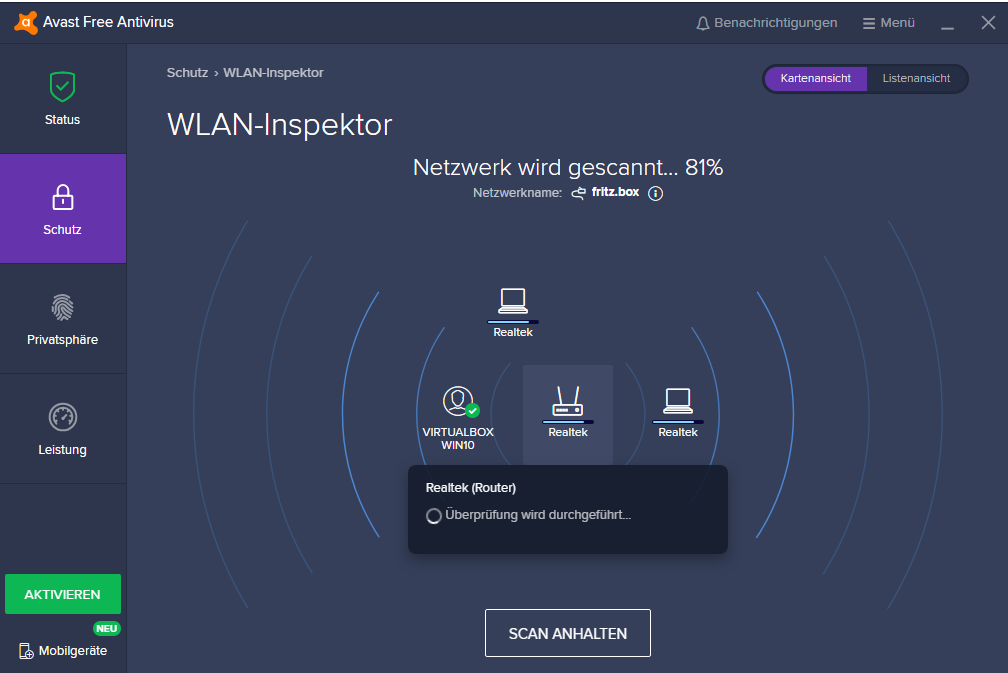
Task: Switch to Kartenansicht view
Action: pos(815,78)
